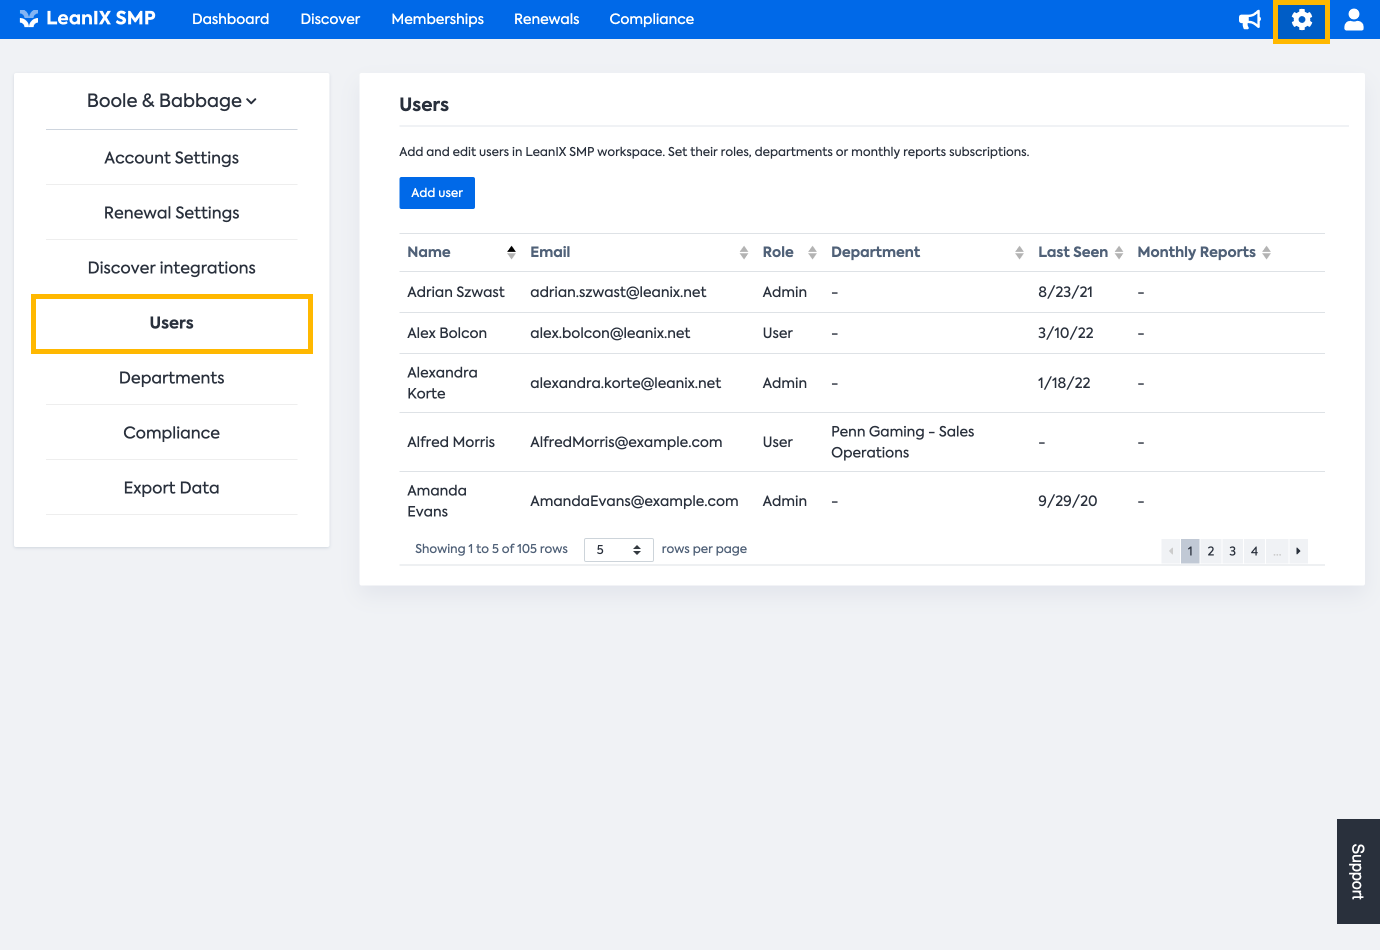Open Discover integrations in the sidebar
Screen dimensions: 1380x950
(172, 268)
